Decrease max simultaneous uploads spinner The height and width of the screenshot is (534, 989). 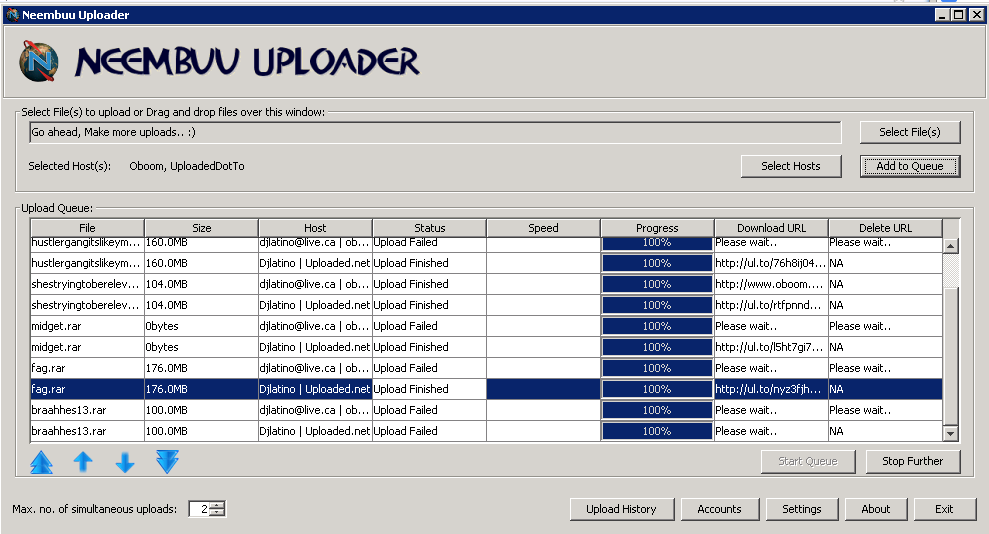click(217, 513)
